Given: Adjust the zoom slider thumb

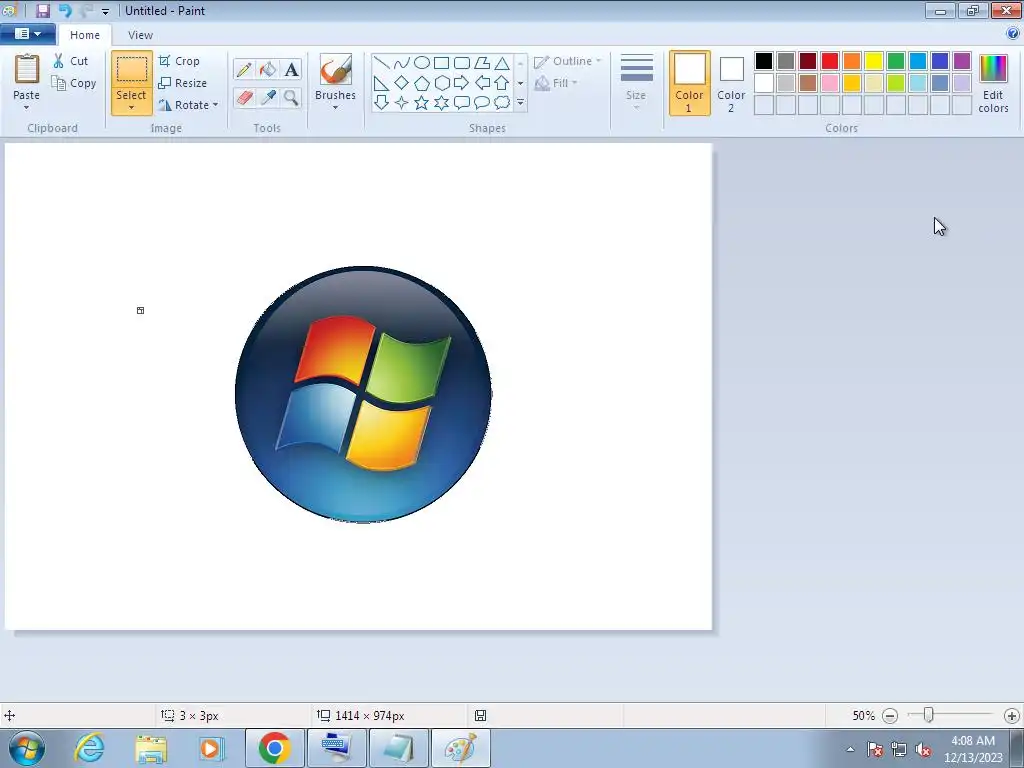Looking at the screenshot, I should [928, 715].
